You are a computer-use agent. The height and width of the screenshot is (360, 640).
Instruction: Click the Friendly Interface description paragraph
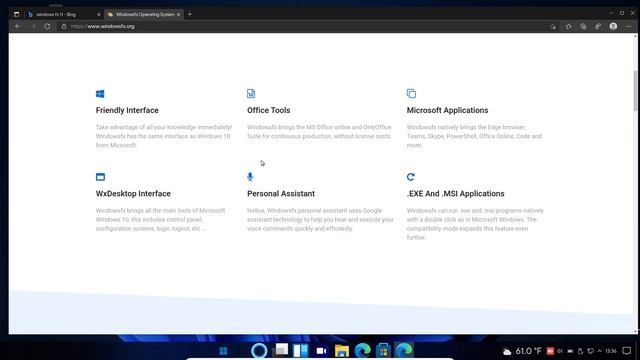(x=164, y=136)
